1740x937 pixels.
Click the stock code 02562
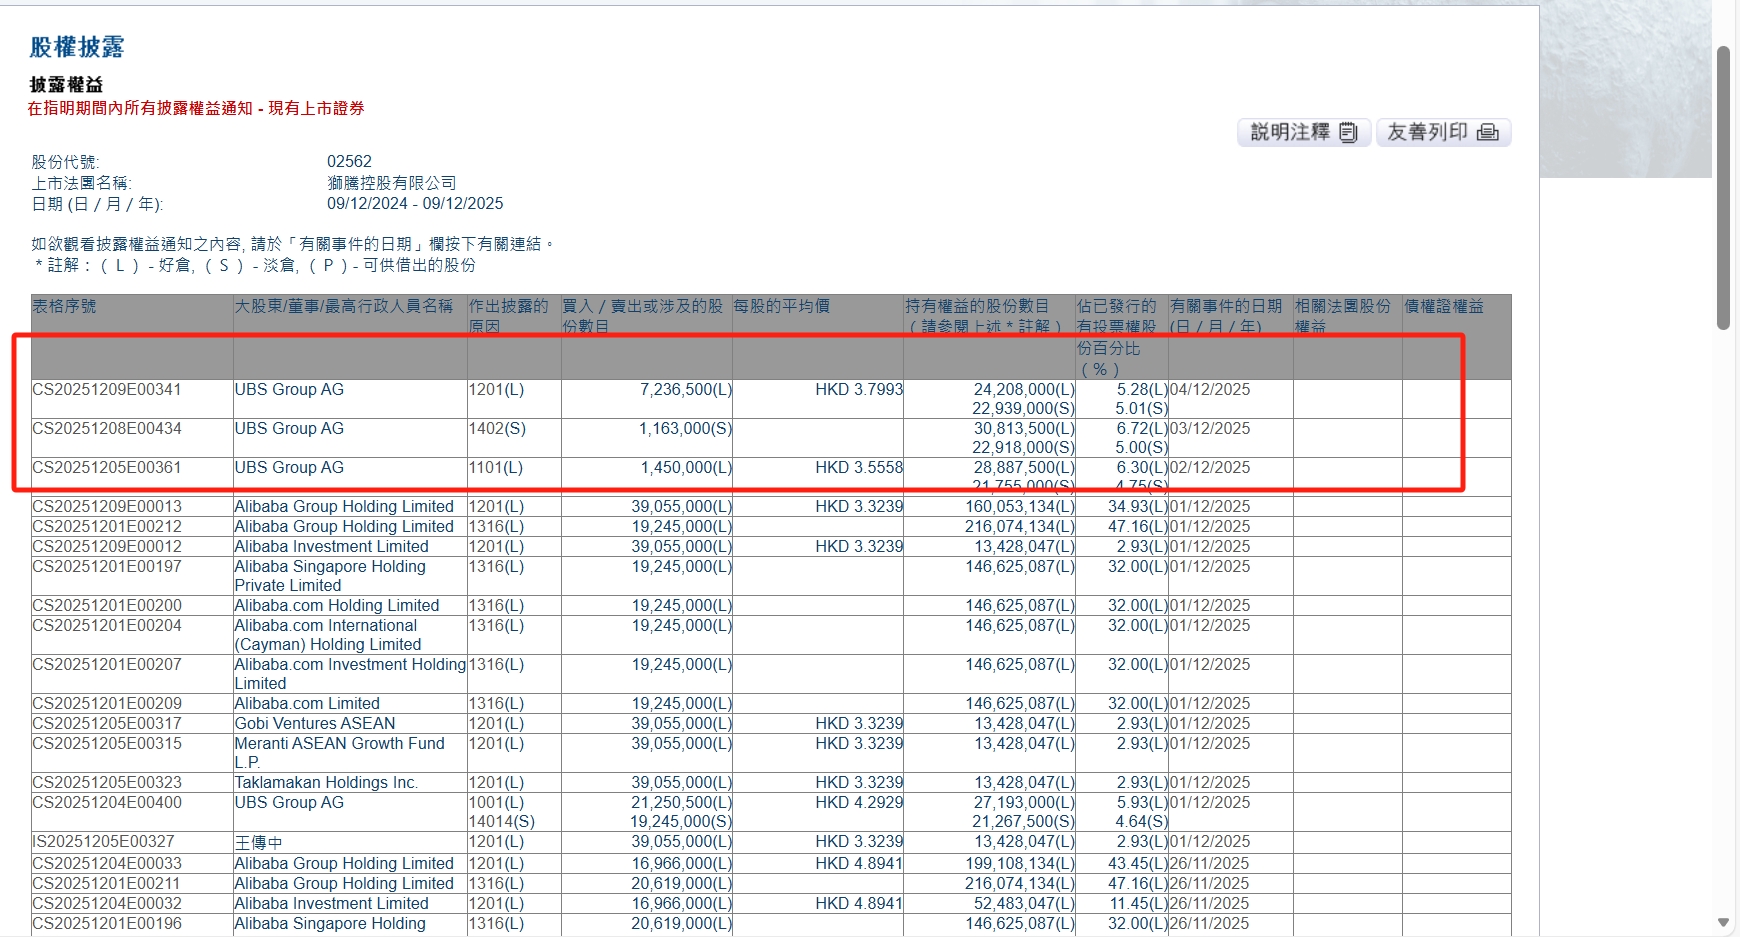(349, 161)
